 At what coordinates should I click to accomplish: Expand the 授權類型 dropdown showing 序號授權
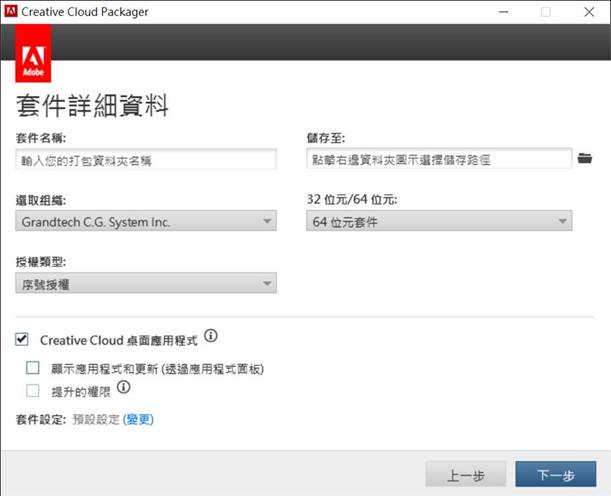[x=146, y=283]
